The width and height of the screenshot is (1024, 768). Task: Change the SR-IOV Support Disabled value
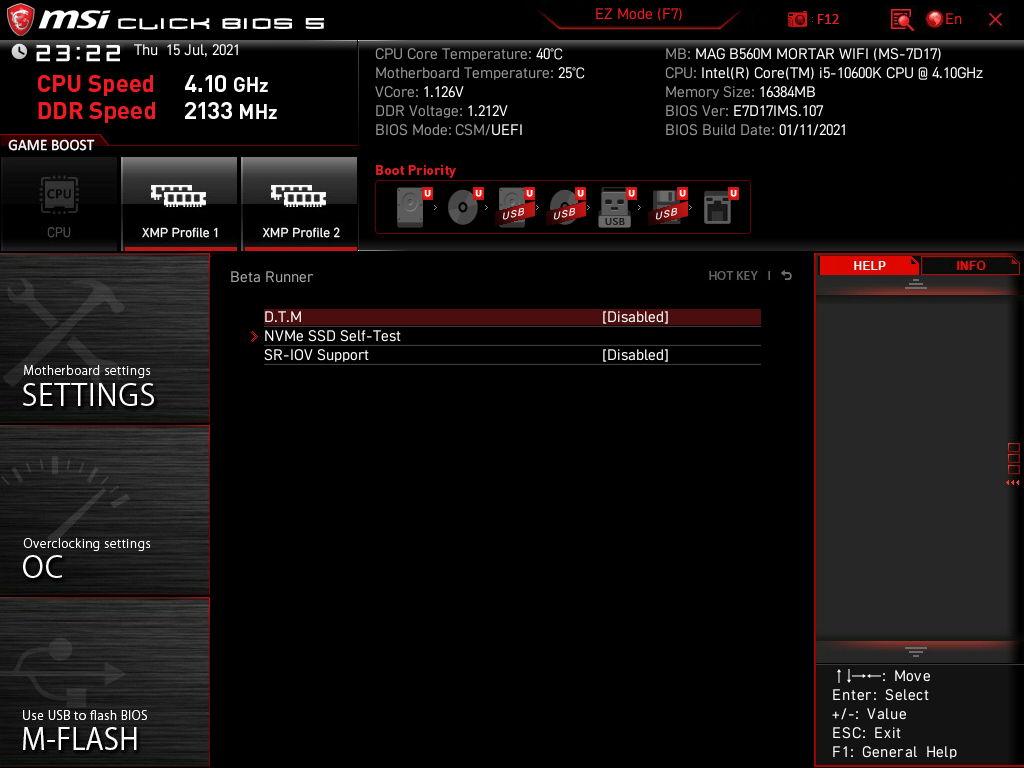click(x=635, y=355)
